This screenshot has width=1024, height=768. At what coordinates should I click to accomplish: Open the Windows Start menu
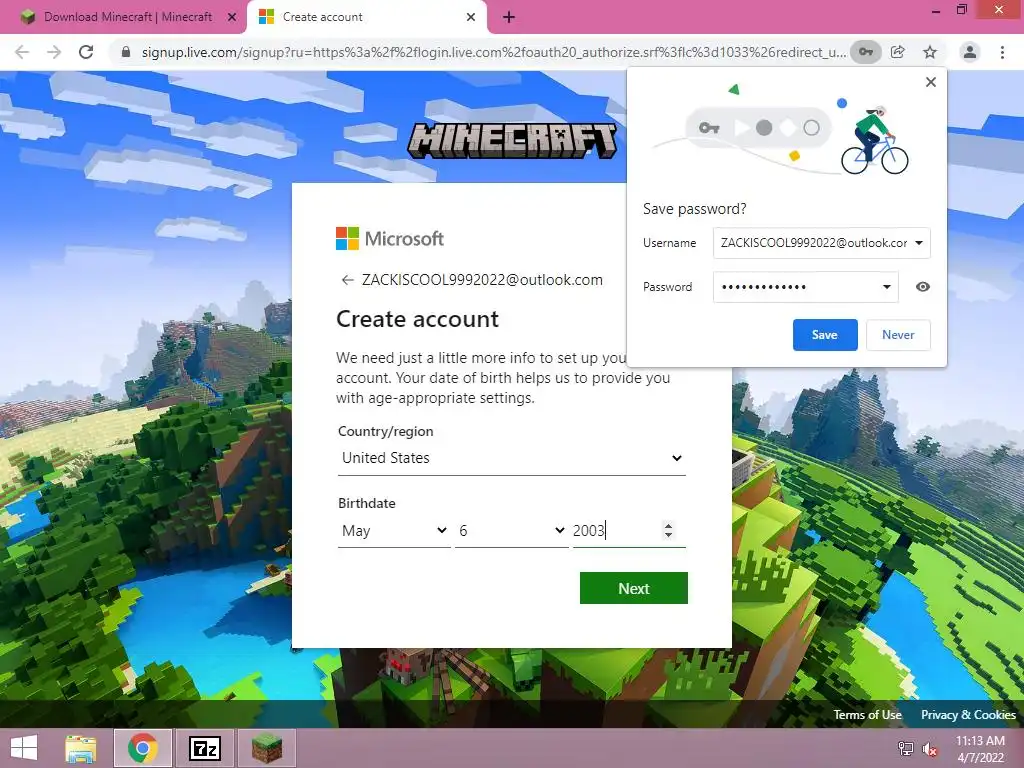[x=24, y=748]
